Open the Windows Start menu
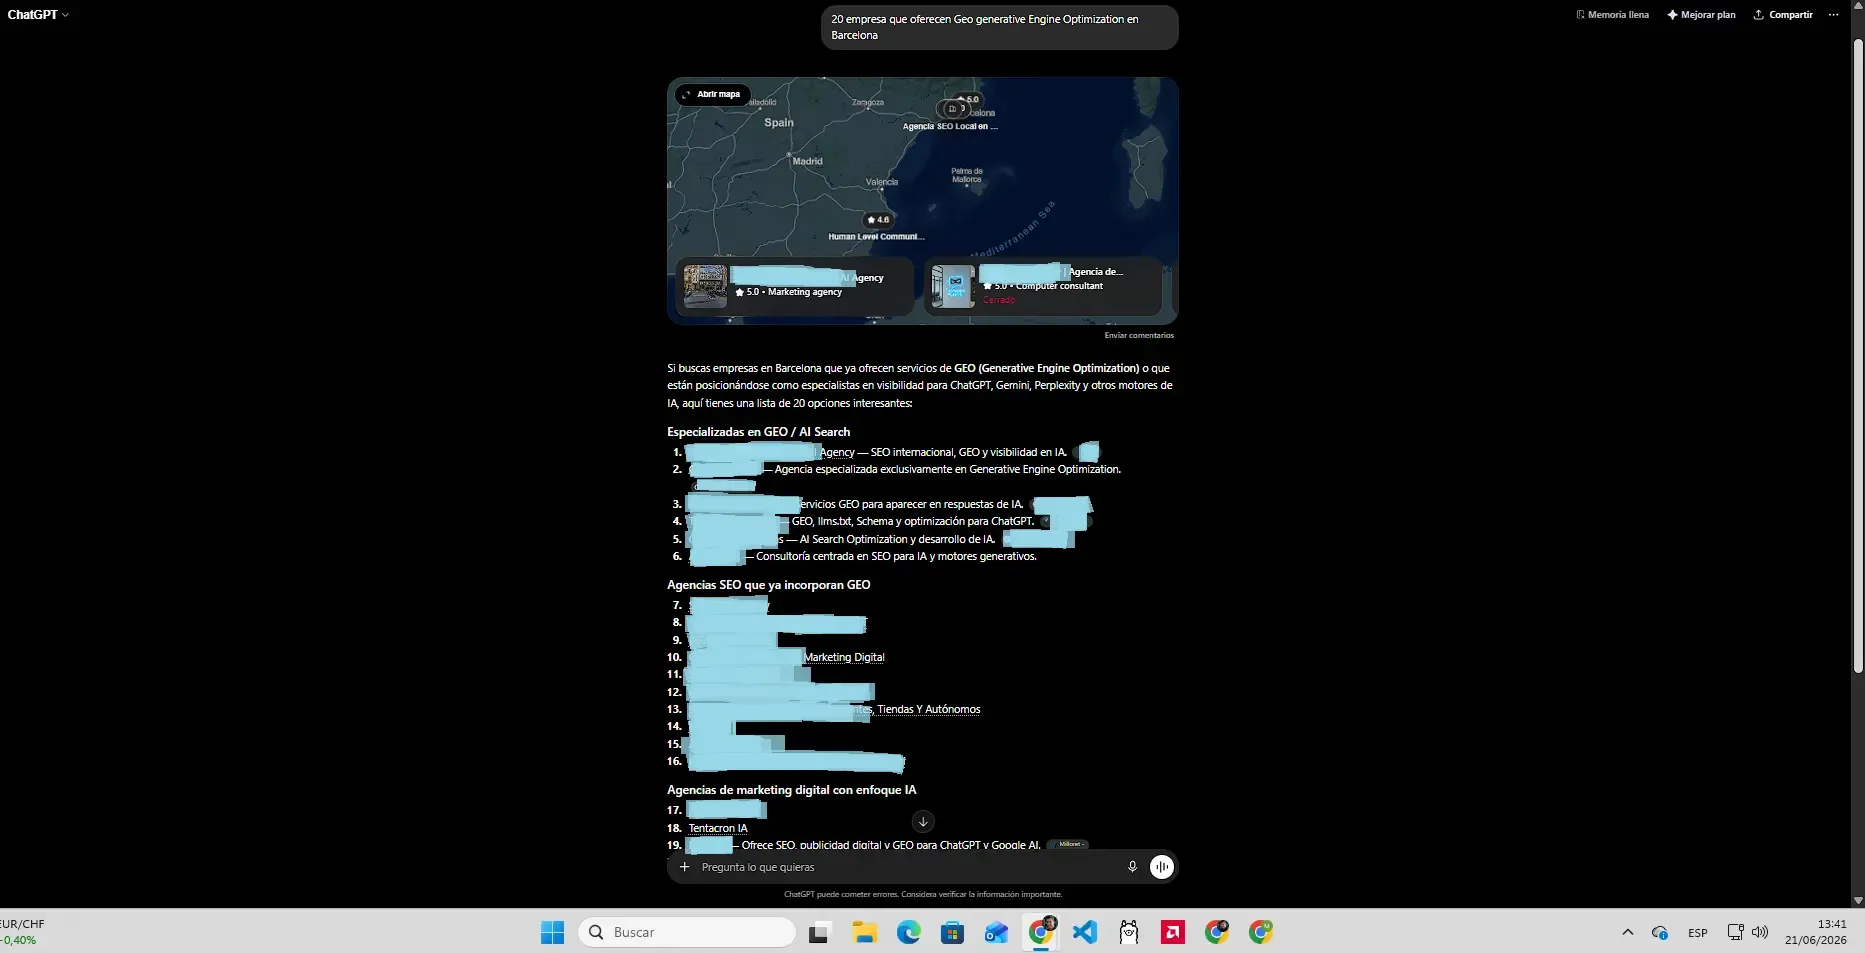The height and width of the screenshot is (953, 1865). 552,932
